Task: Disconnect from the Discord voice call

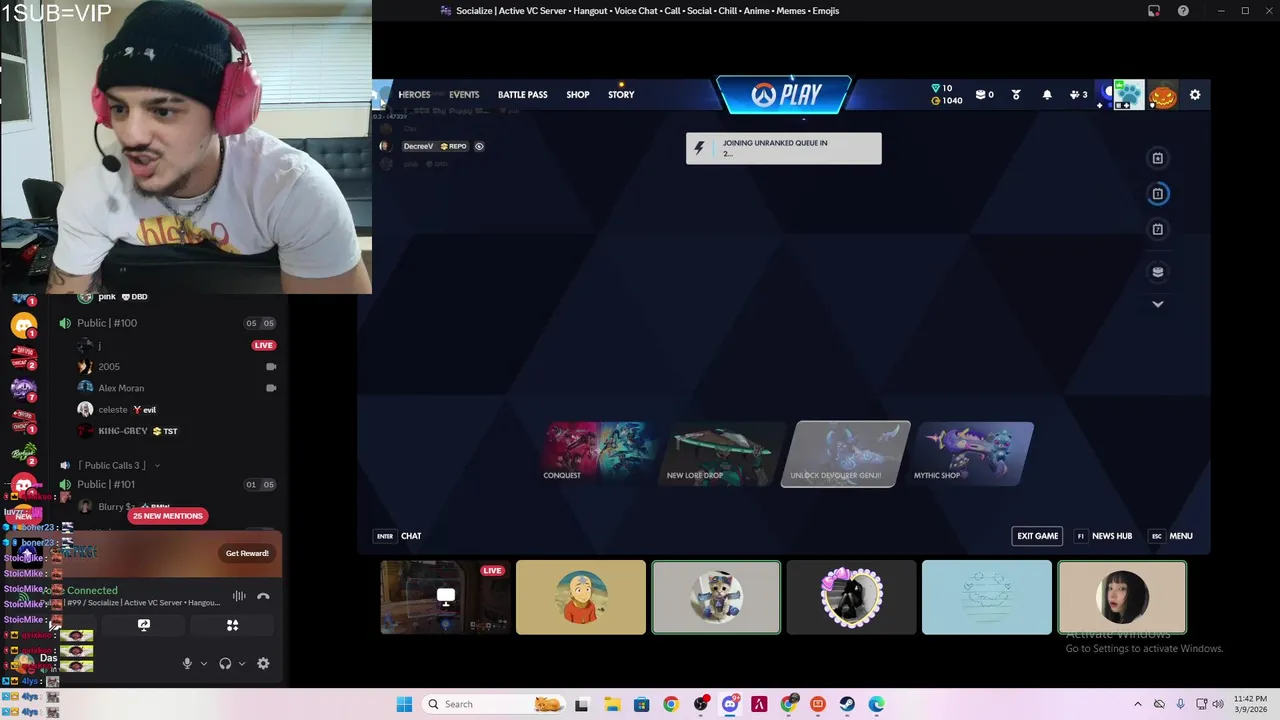Action: pos(263,596)
